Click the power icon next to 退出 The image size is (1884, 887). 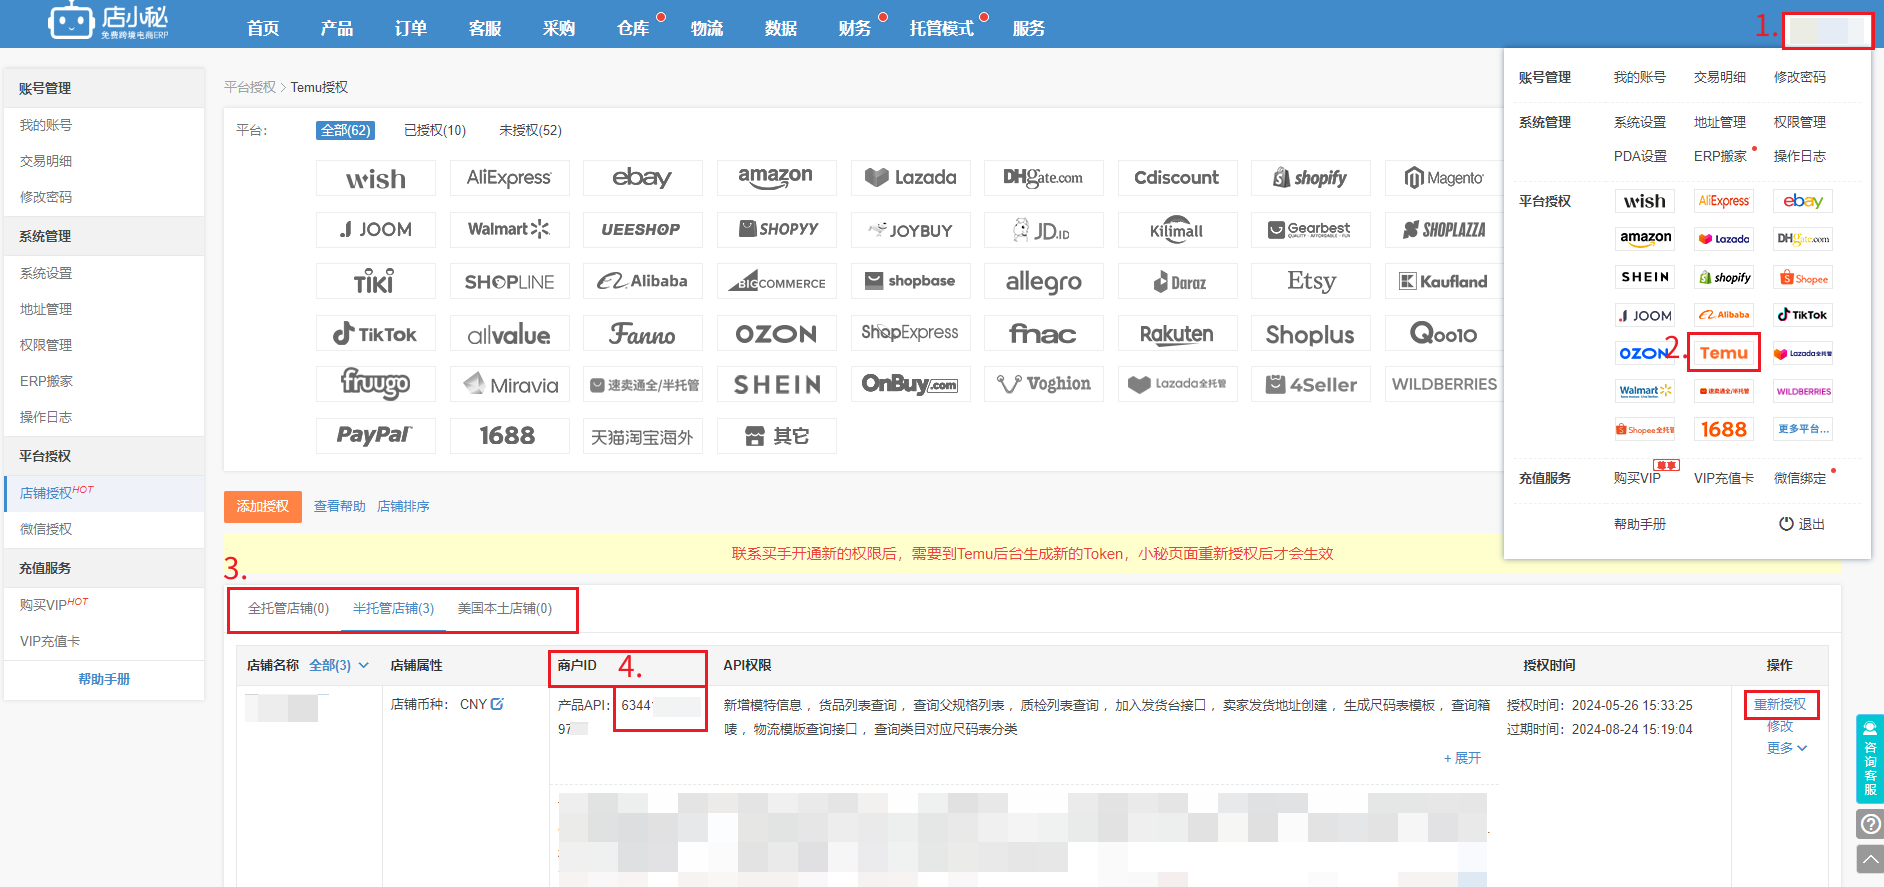point(1786,524)
